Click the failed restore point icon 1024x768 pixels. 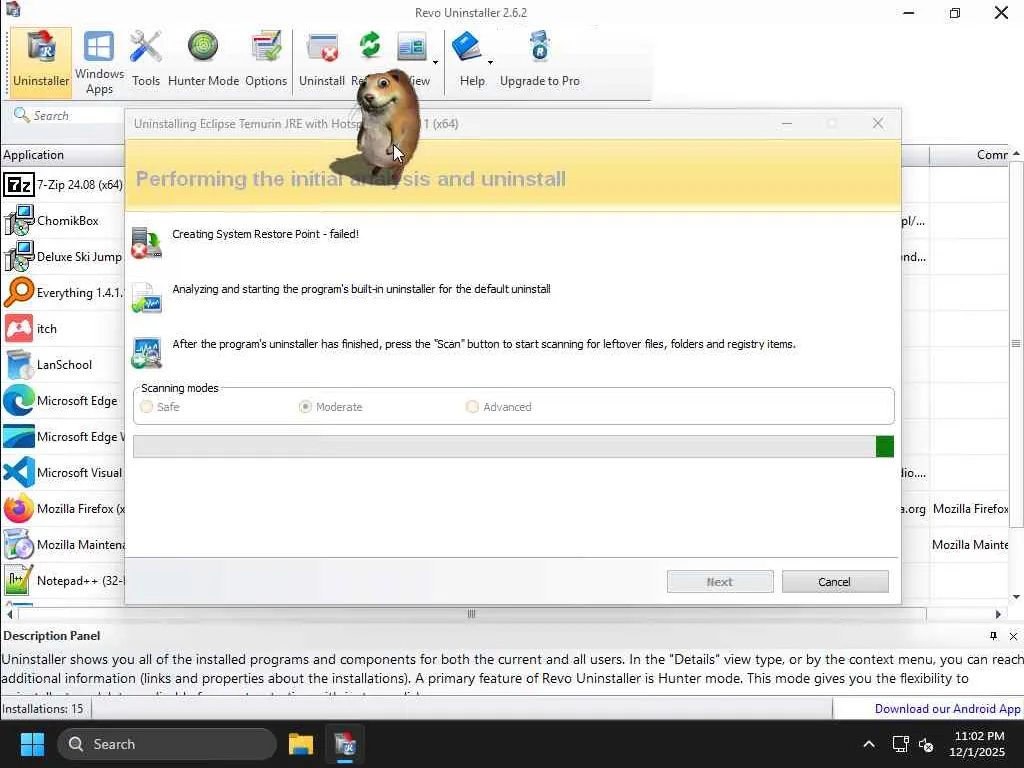tap(146, 243)
